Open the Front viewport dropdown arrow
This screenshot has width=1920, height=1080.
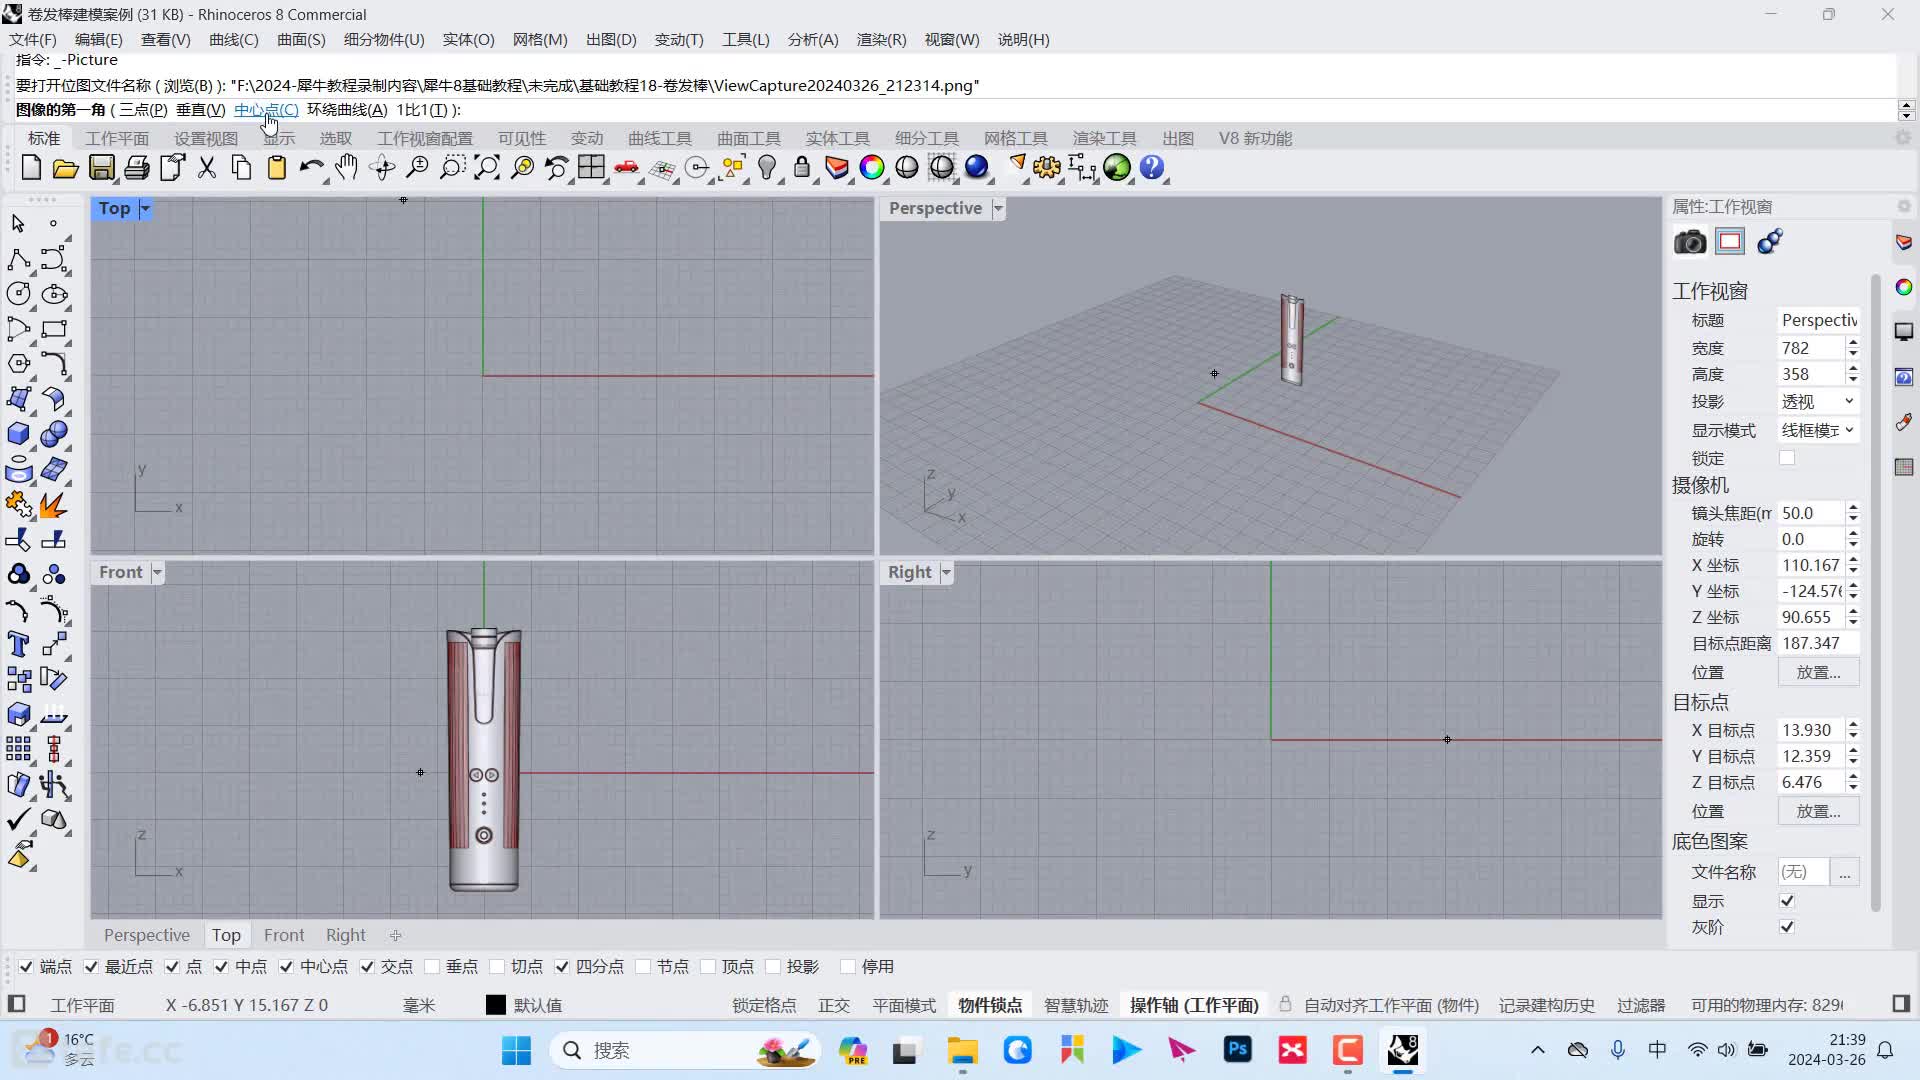pos(157,572)
